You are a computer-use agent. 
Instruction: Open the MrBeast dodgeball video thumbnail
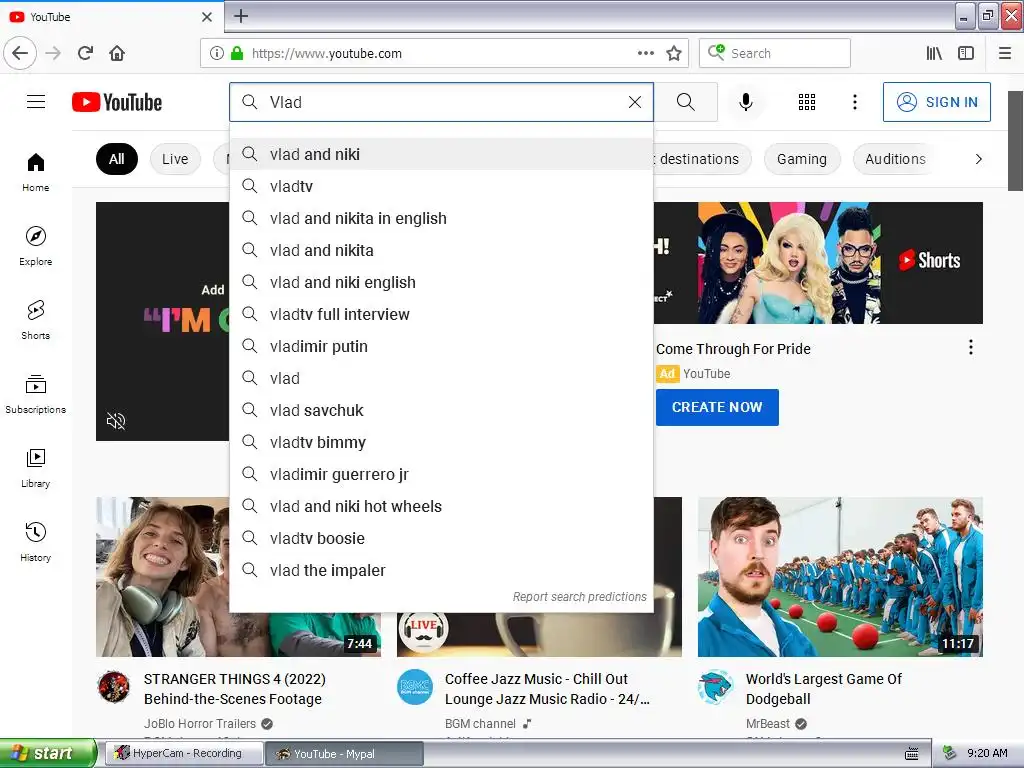pyautogui.click(x=840, y=577)
